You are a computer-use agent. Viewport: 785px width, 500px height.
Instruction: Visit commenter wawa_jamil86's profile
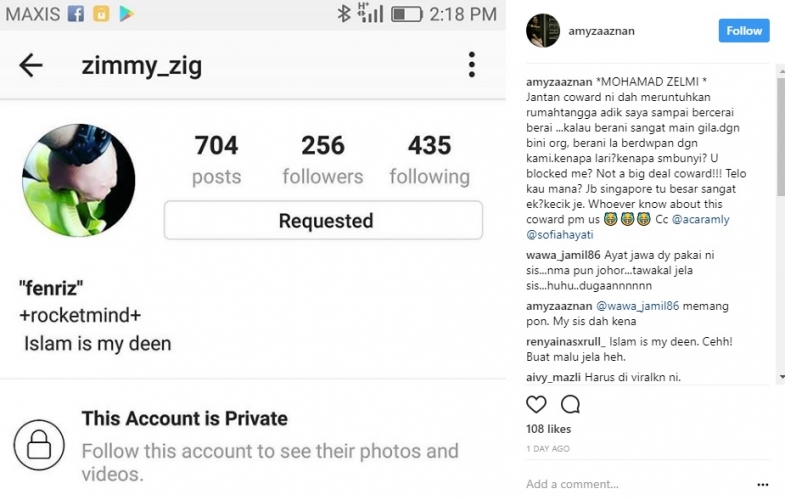563,255
